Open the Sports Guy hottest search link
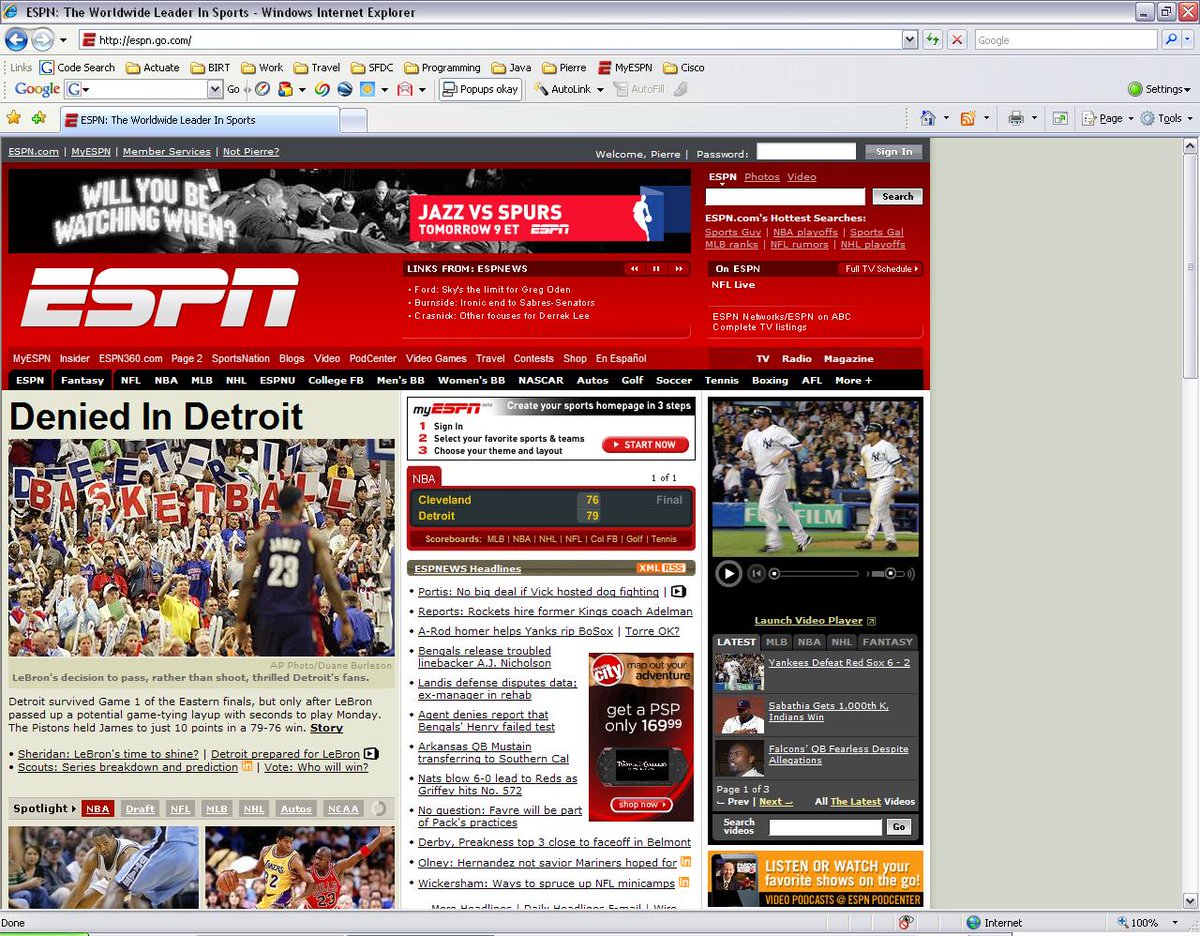This screenshot has height=936, width=1200. coord(733,232)
